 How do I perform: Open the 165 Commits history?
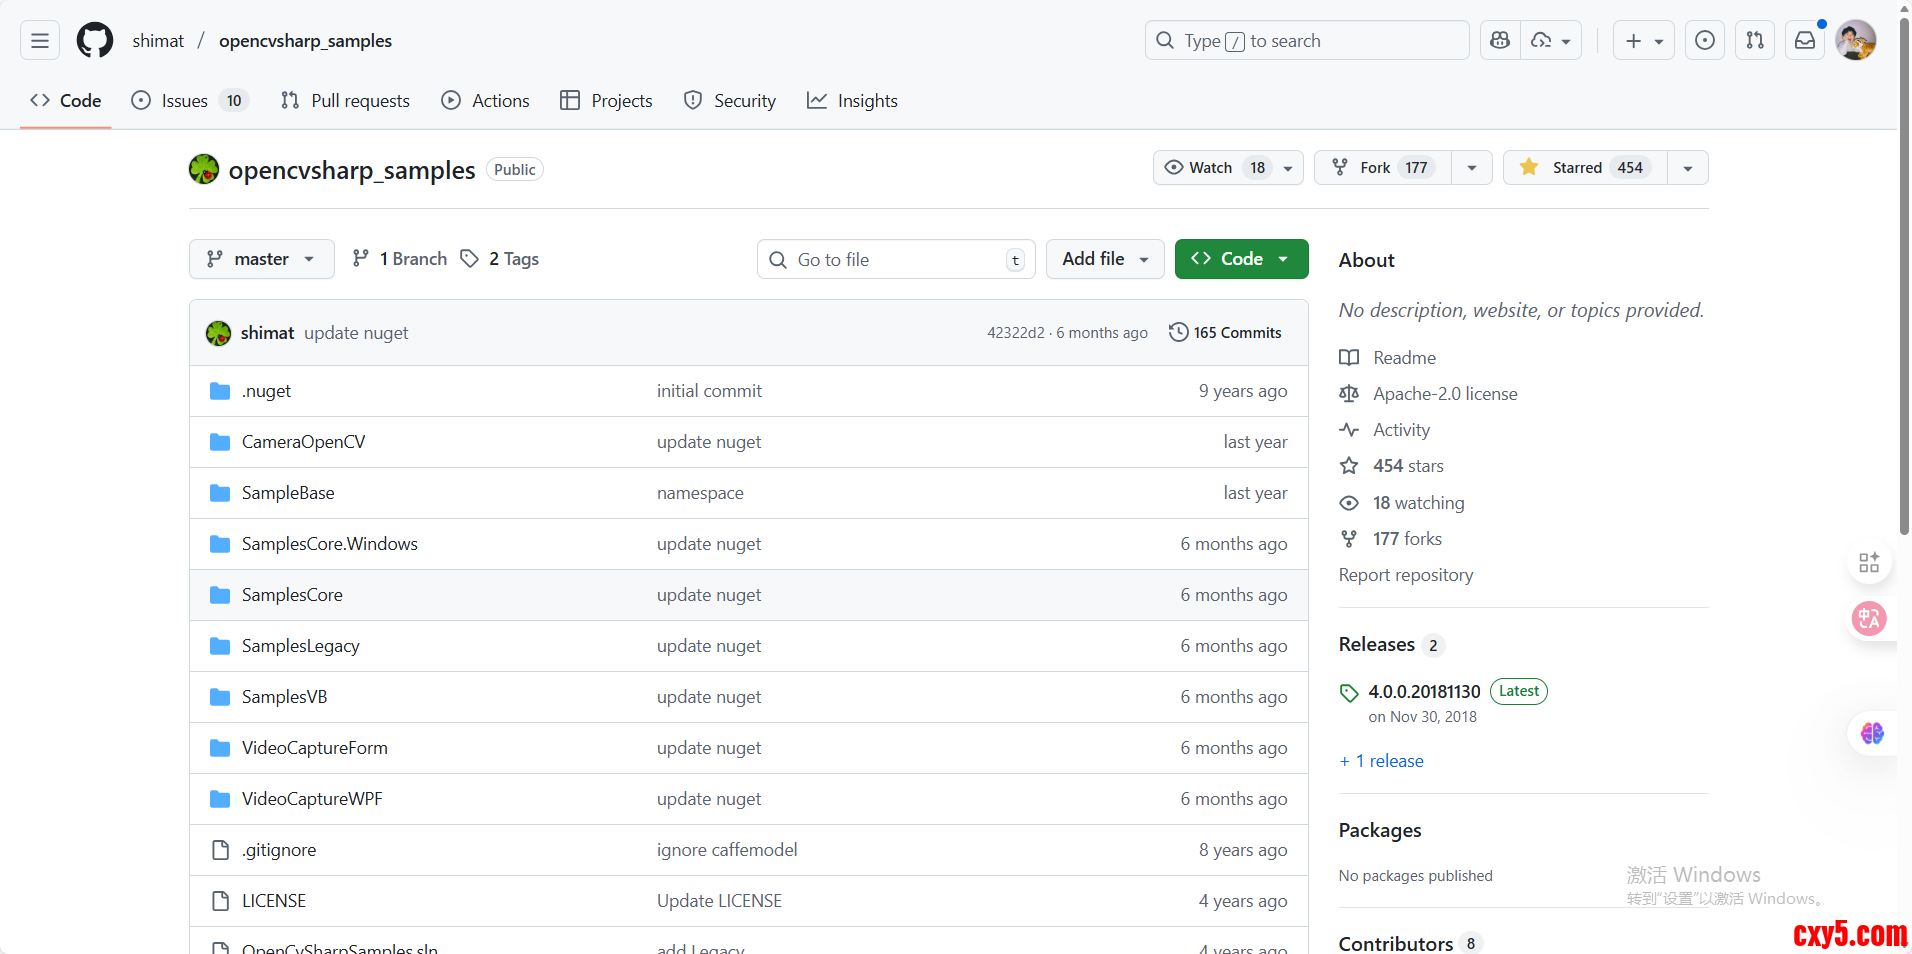tap(1225, 333)
